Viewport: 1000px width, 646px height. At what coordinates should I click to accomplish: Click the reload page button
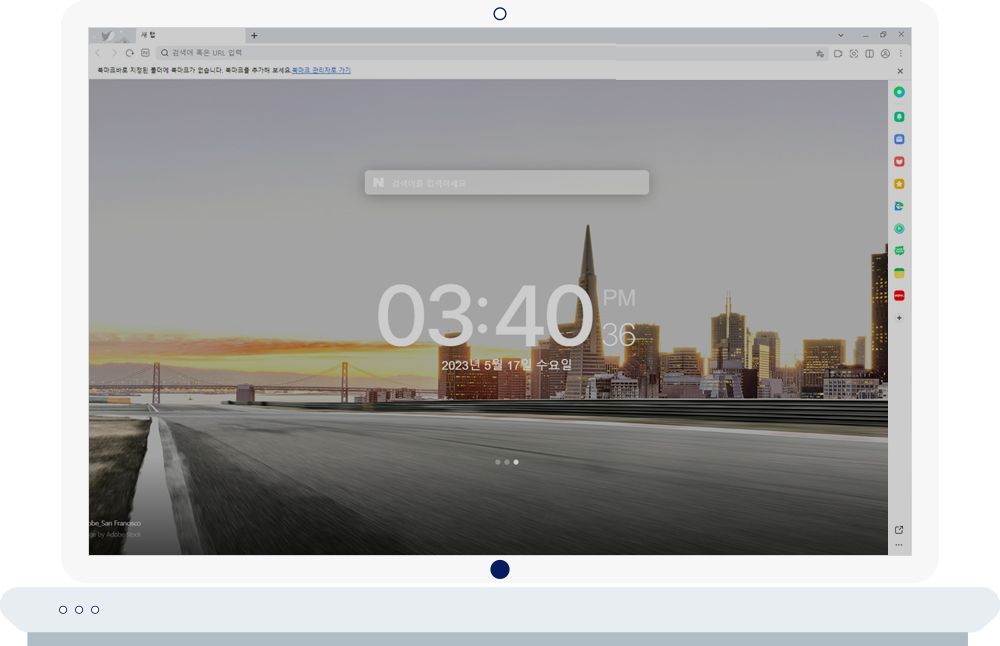point(129,53)
